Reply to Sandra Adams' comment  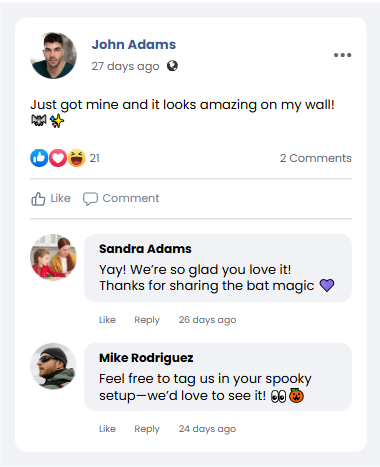[x=147, y=320]
